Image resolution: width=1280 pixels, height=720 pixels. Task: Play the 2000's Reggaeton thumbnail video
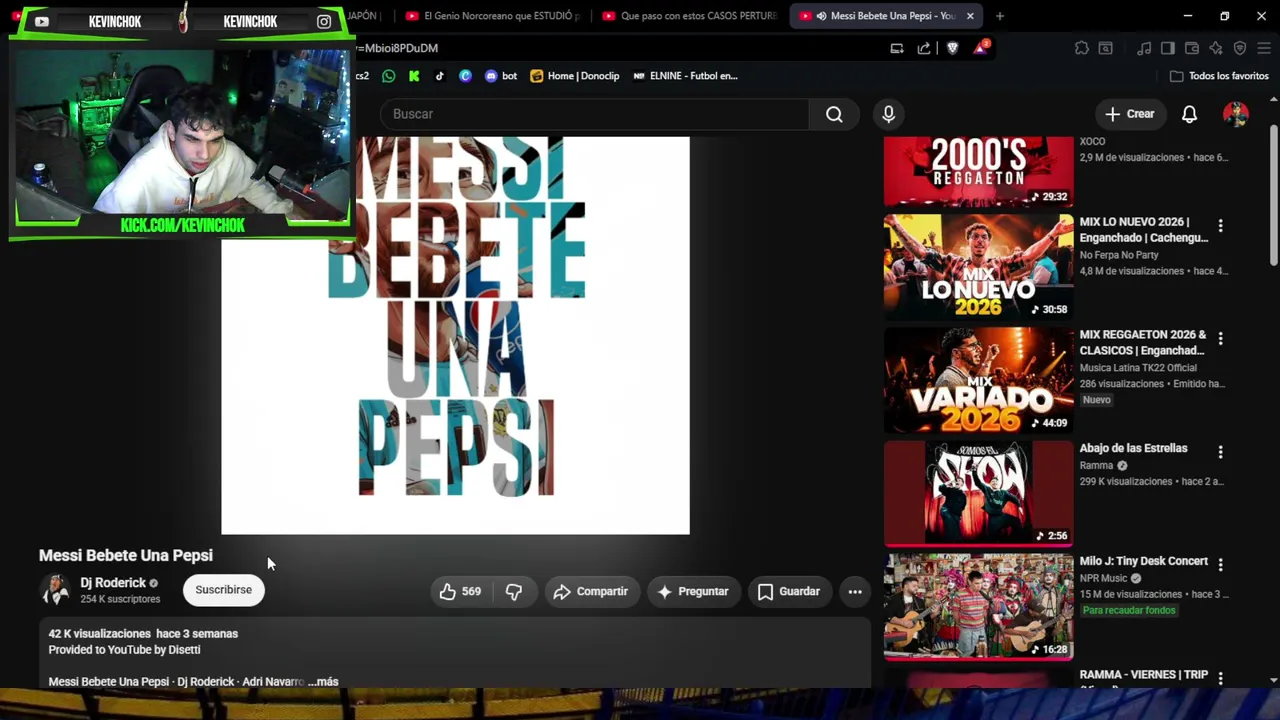[x=978, y=172]
